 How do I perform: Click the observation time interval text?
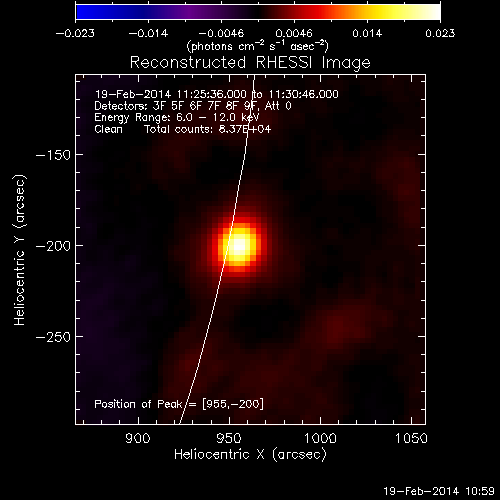217,94
